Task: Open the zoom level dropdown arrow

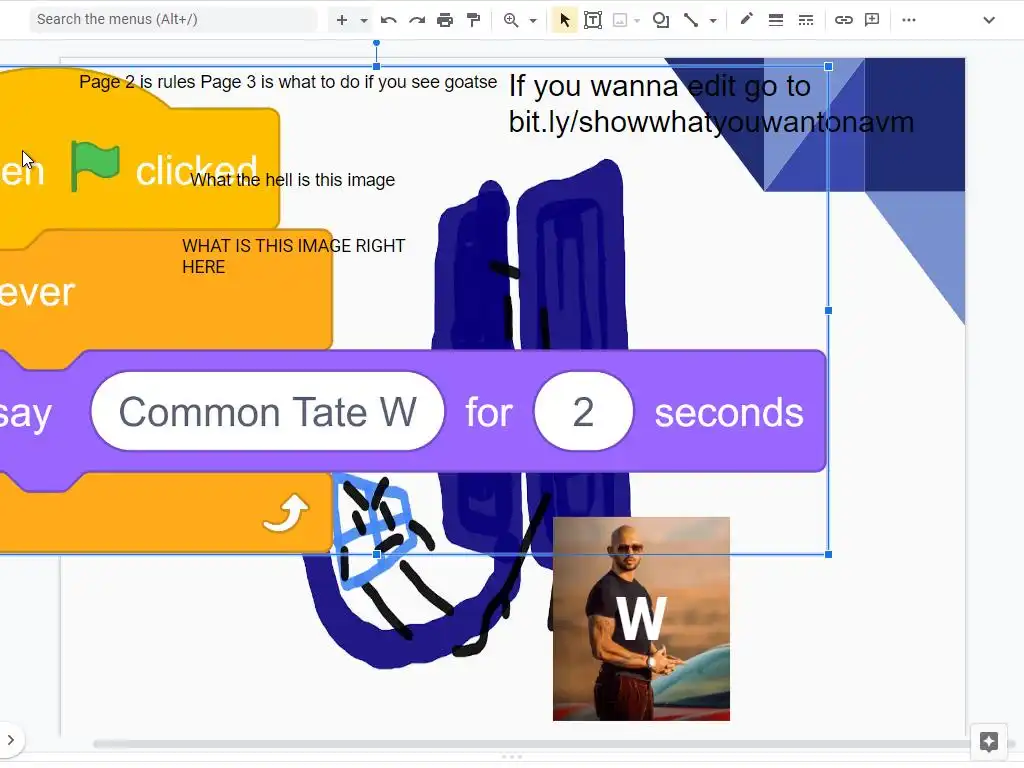Action: coord(533,21)
